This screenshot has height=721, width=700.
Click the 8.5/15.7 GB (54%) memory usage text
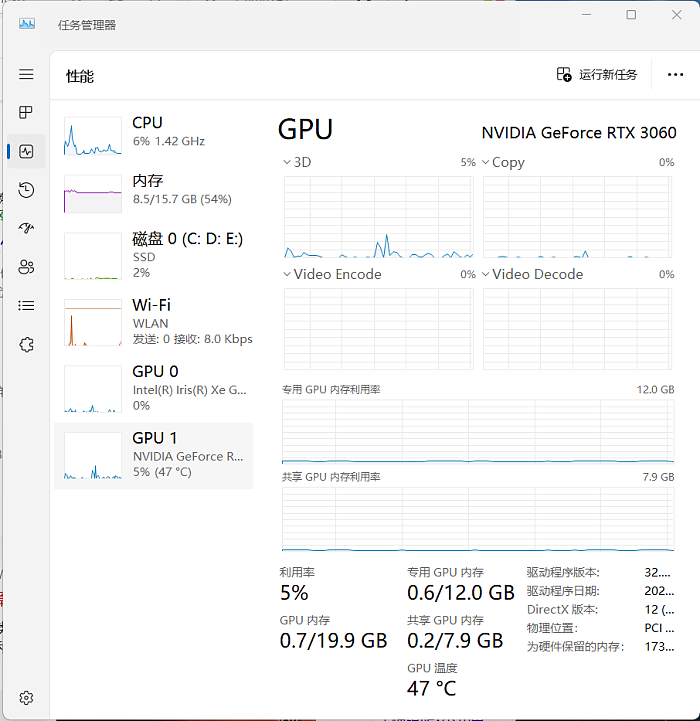pyautogui.click(x=182, y=199)
